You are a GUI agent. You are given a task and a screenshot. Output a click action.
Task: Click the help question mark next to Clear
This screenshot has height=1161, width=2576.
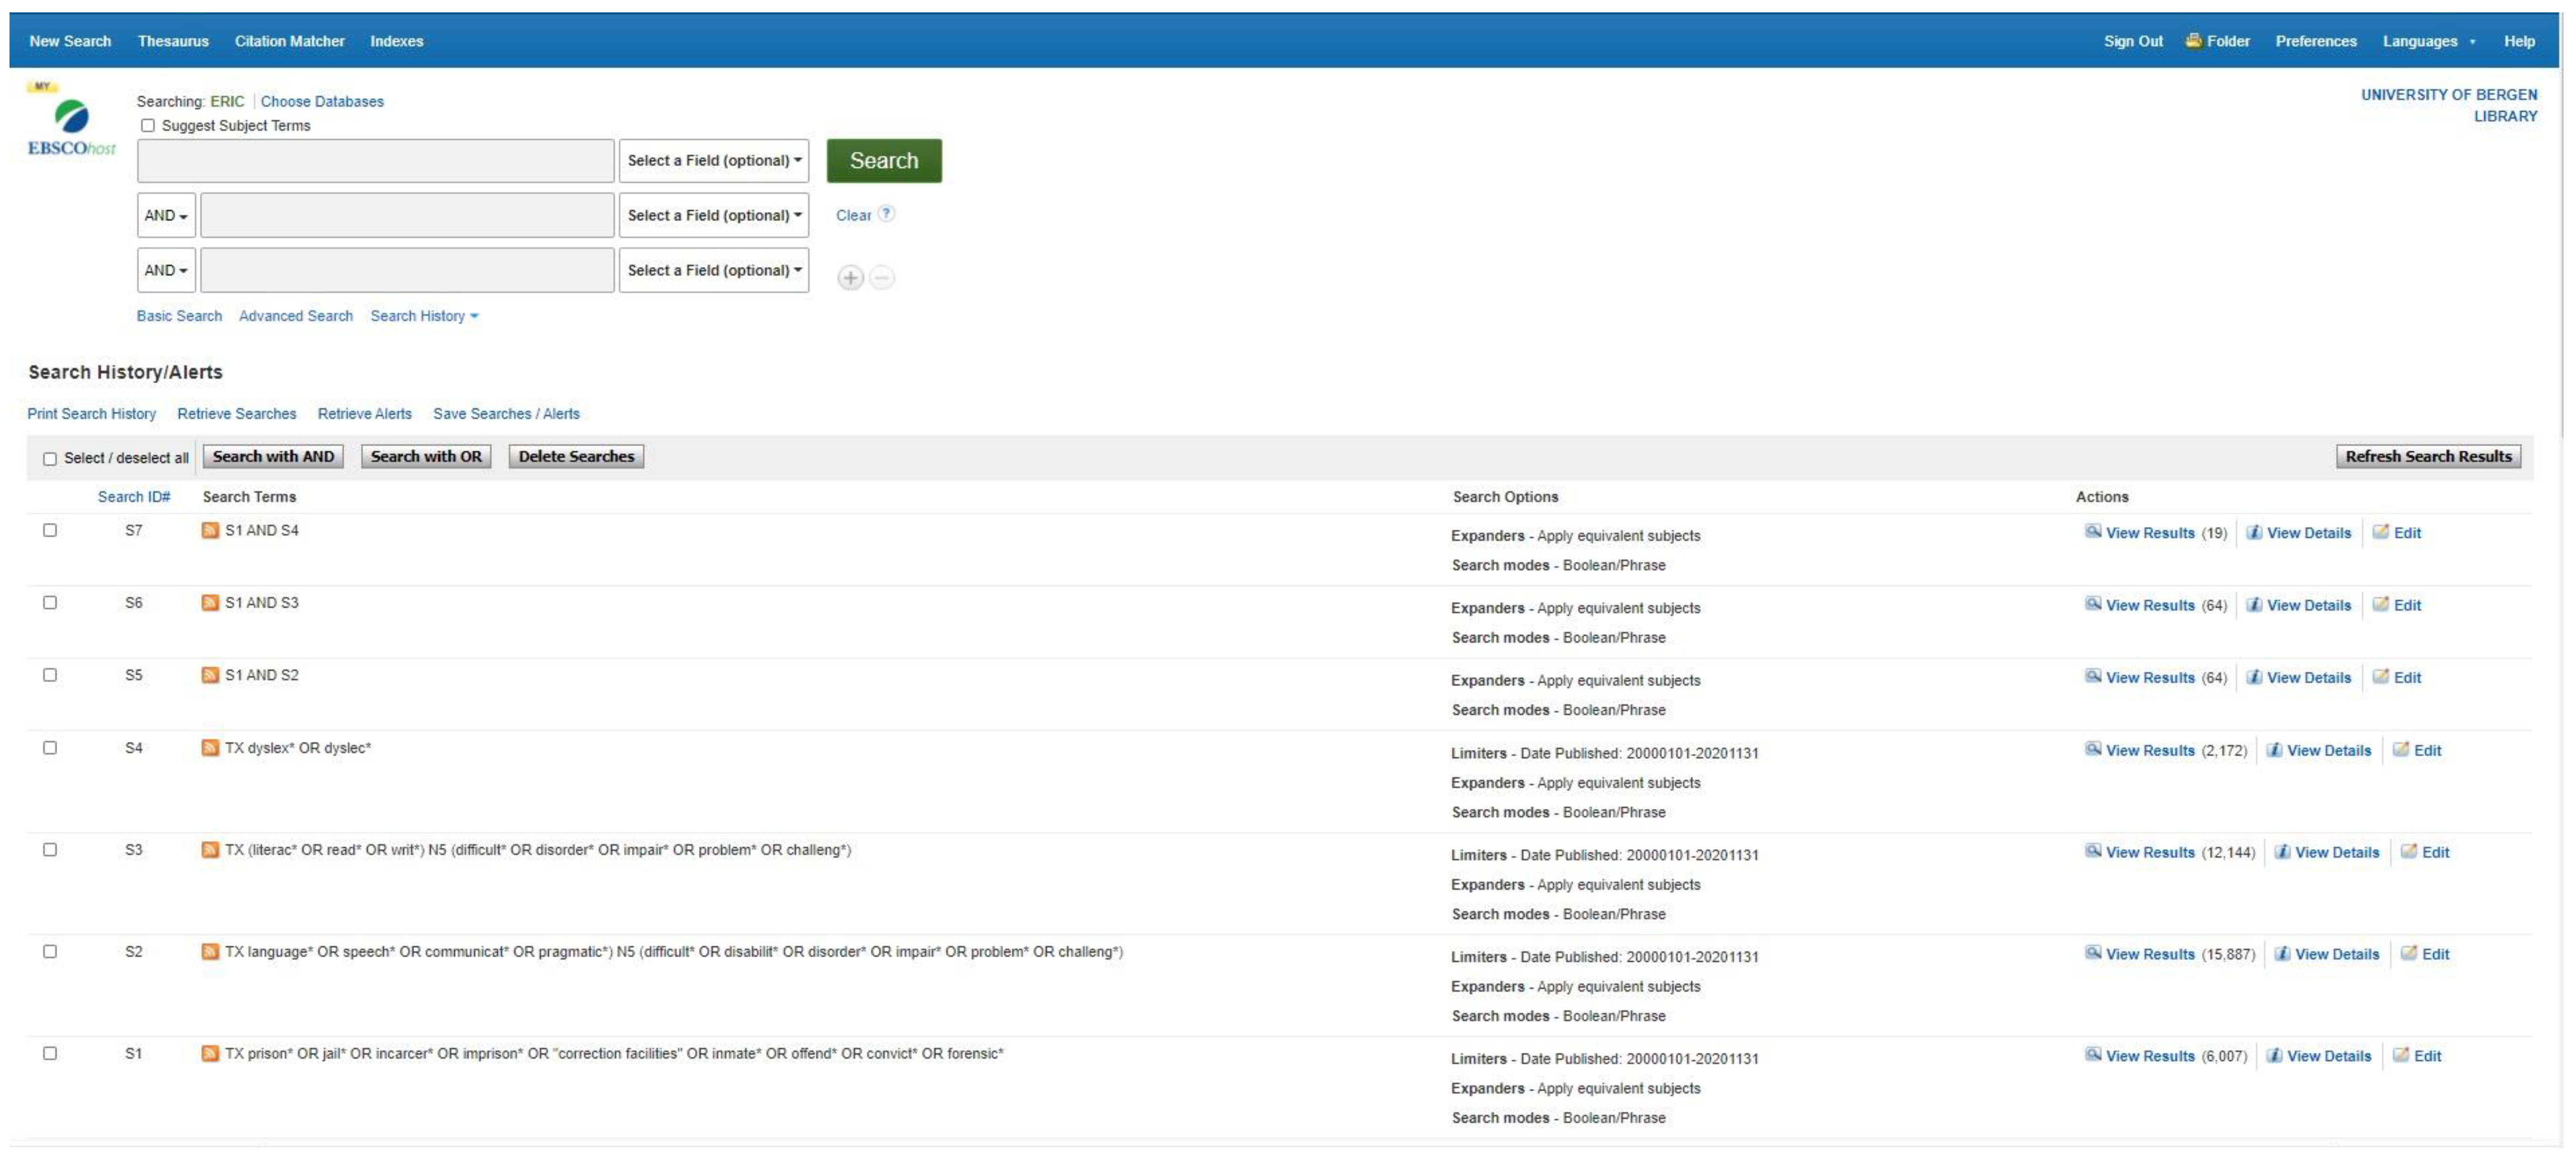[x=887, y=214]
